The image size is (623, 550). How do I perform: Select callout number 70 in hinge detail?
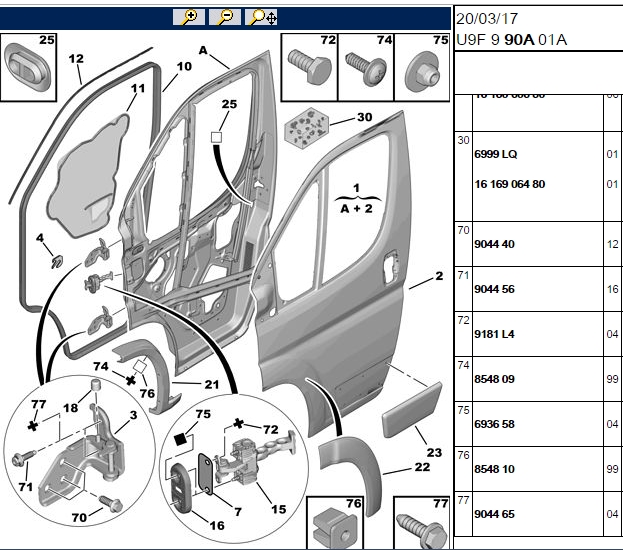click(x=79, y=517)
